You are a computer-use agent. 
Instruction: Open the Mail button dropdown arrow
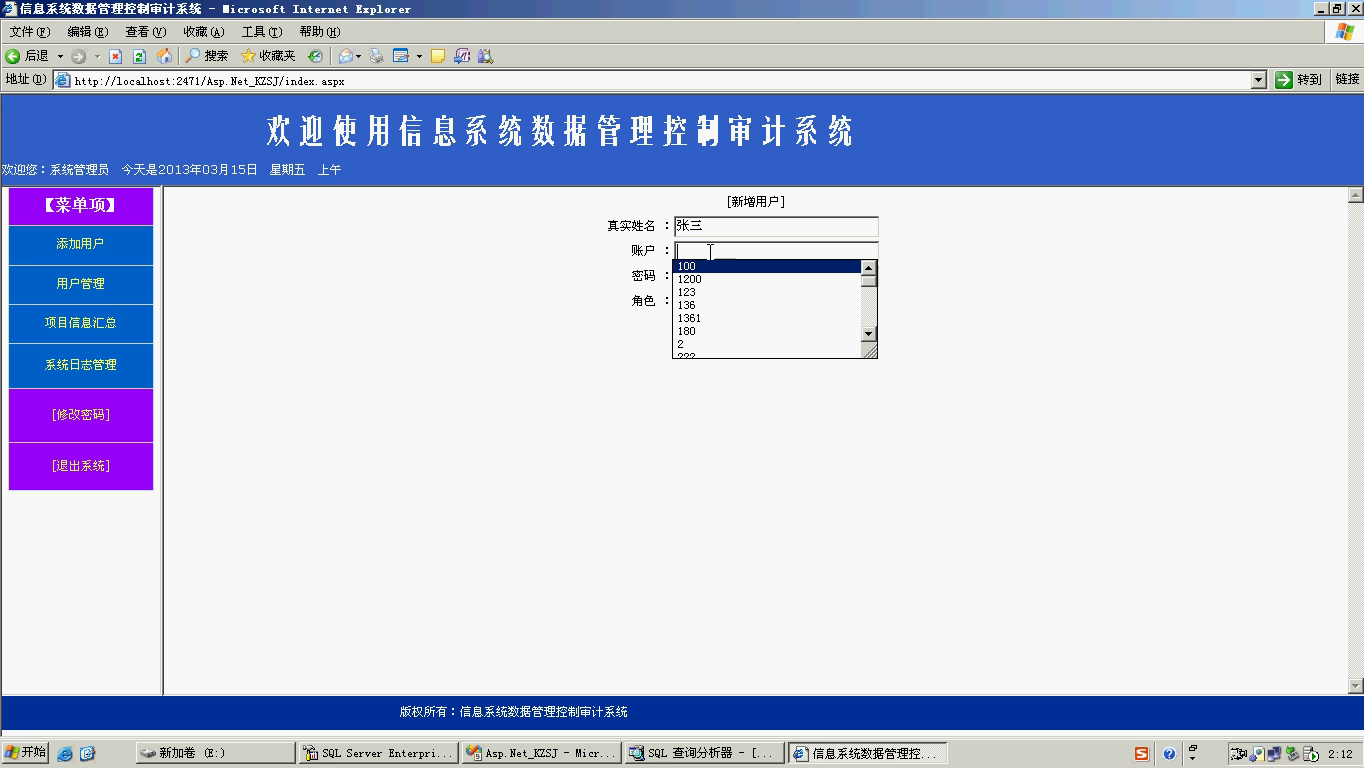click(x=359, y=56)
